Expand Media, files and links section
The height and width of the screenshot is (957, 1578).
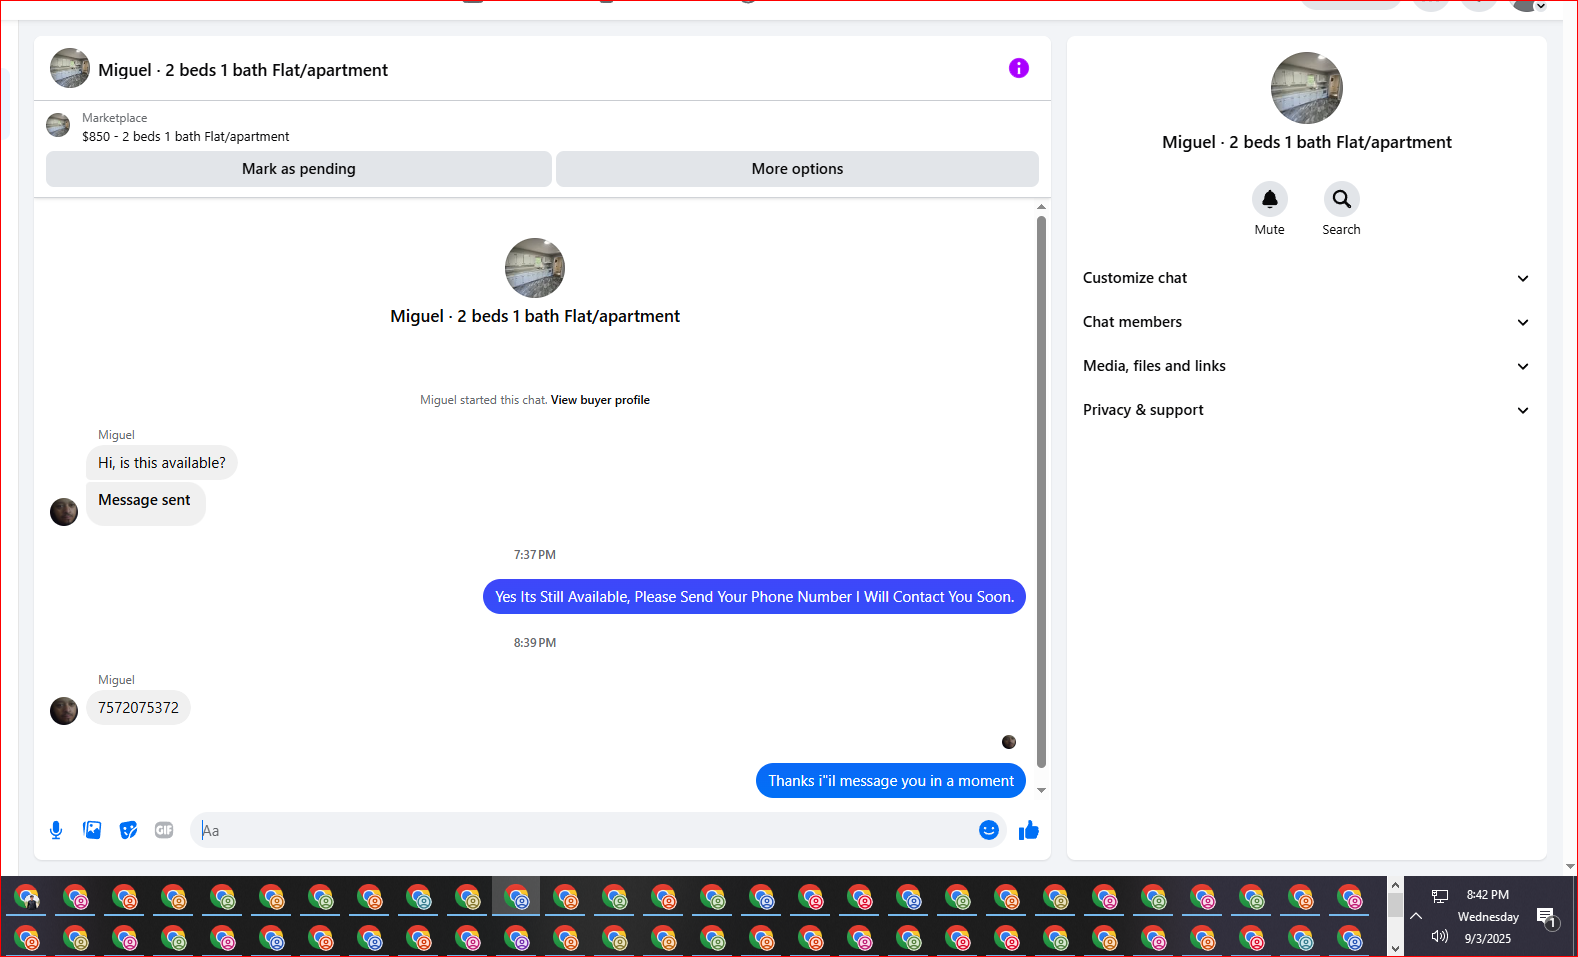pyautogui.click(x=1307, y=366)
